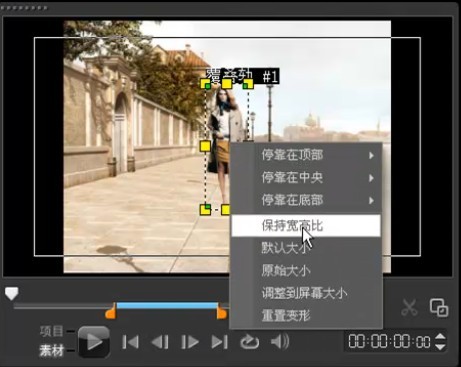Jump to end with the End button
Screen dimensions: 461x367
(220, 342)
